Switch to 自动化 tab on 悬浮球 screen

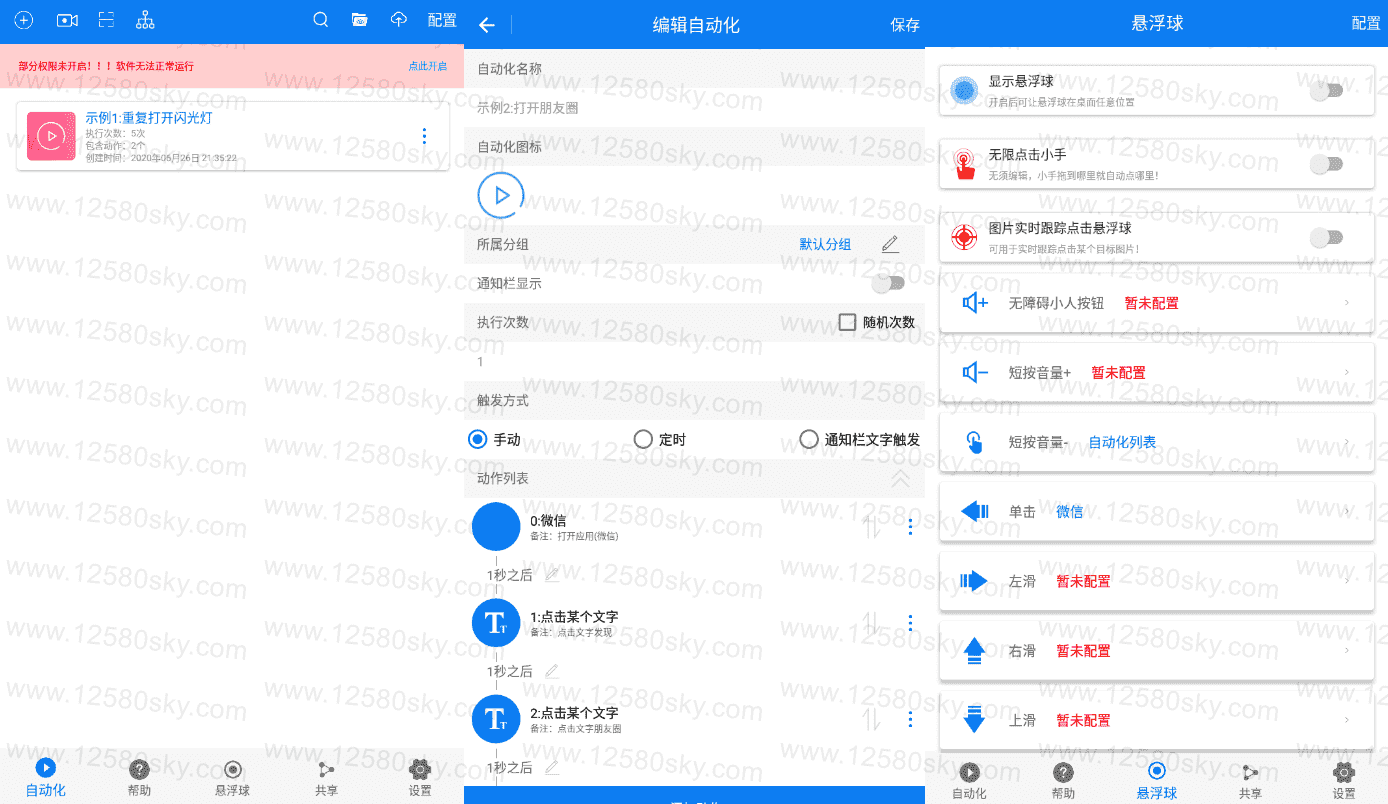coord(969,780)
